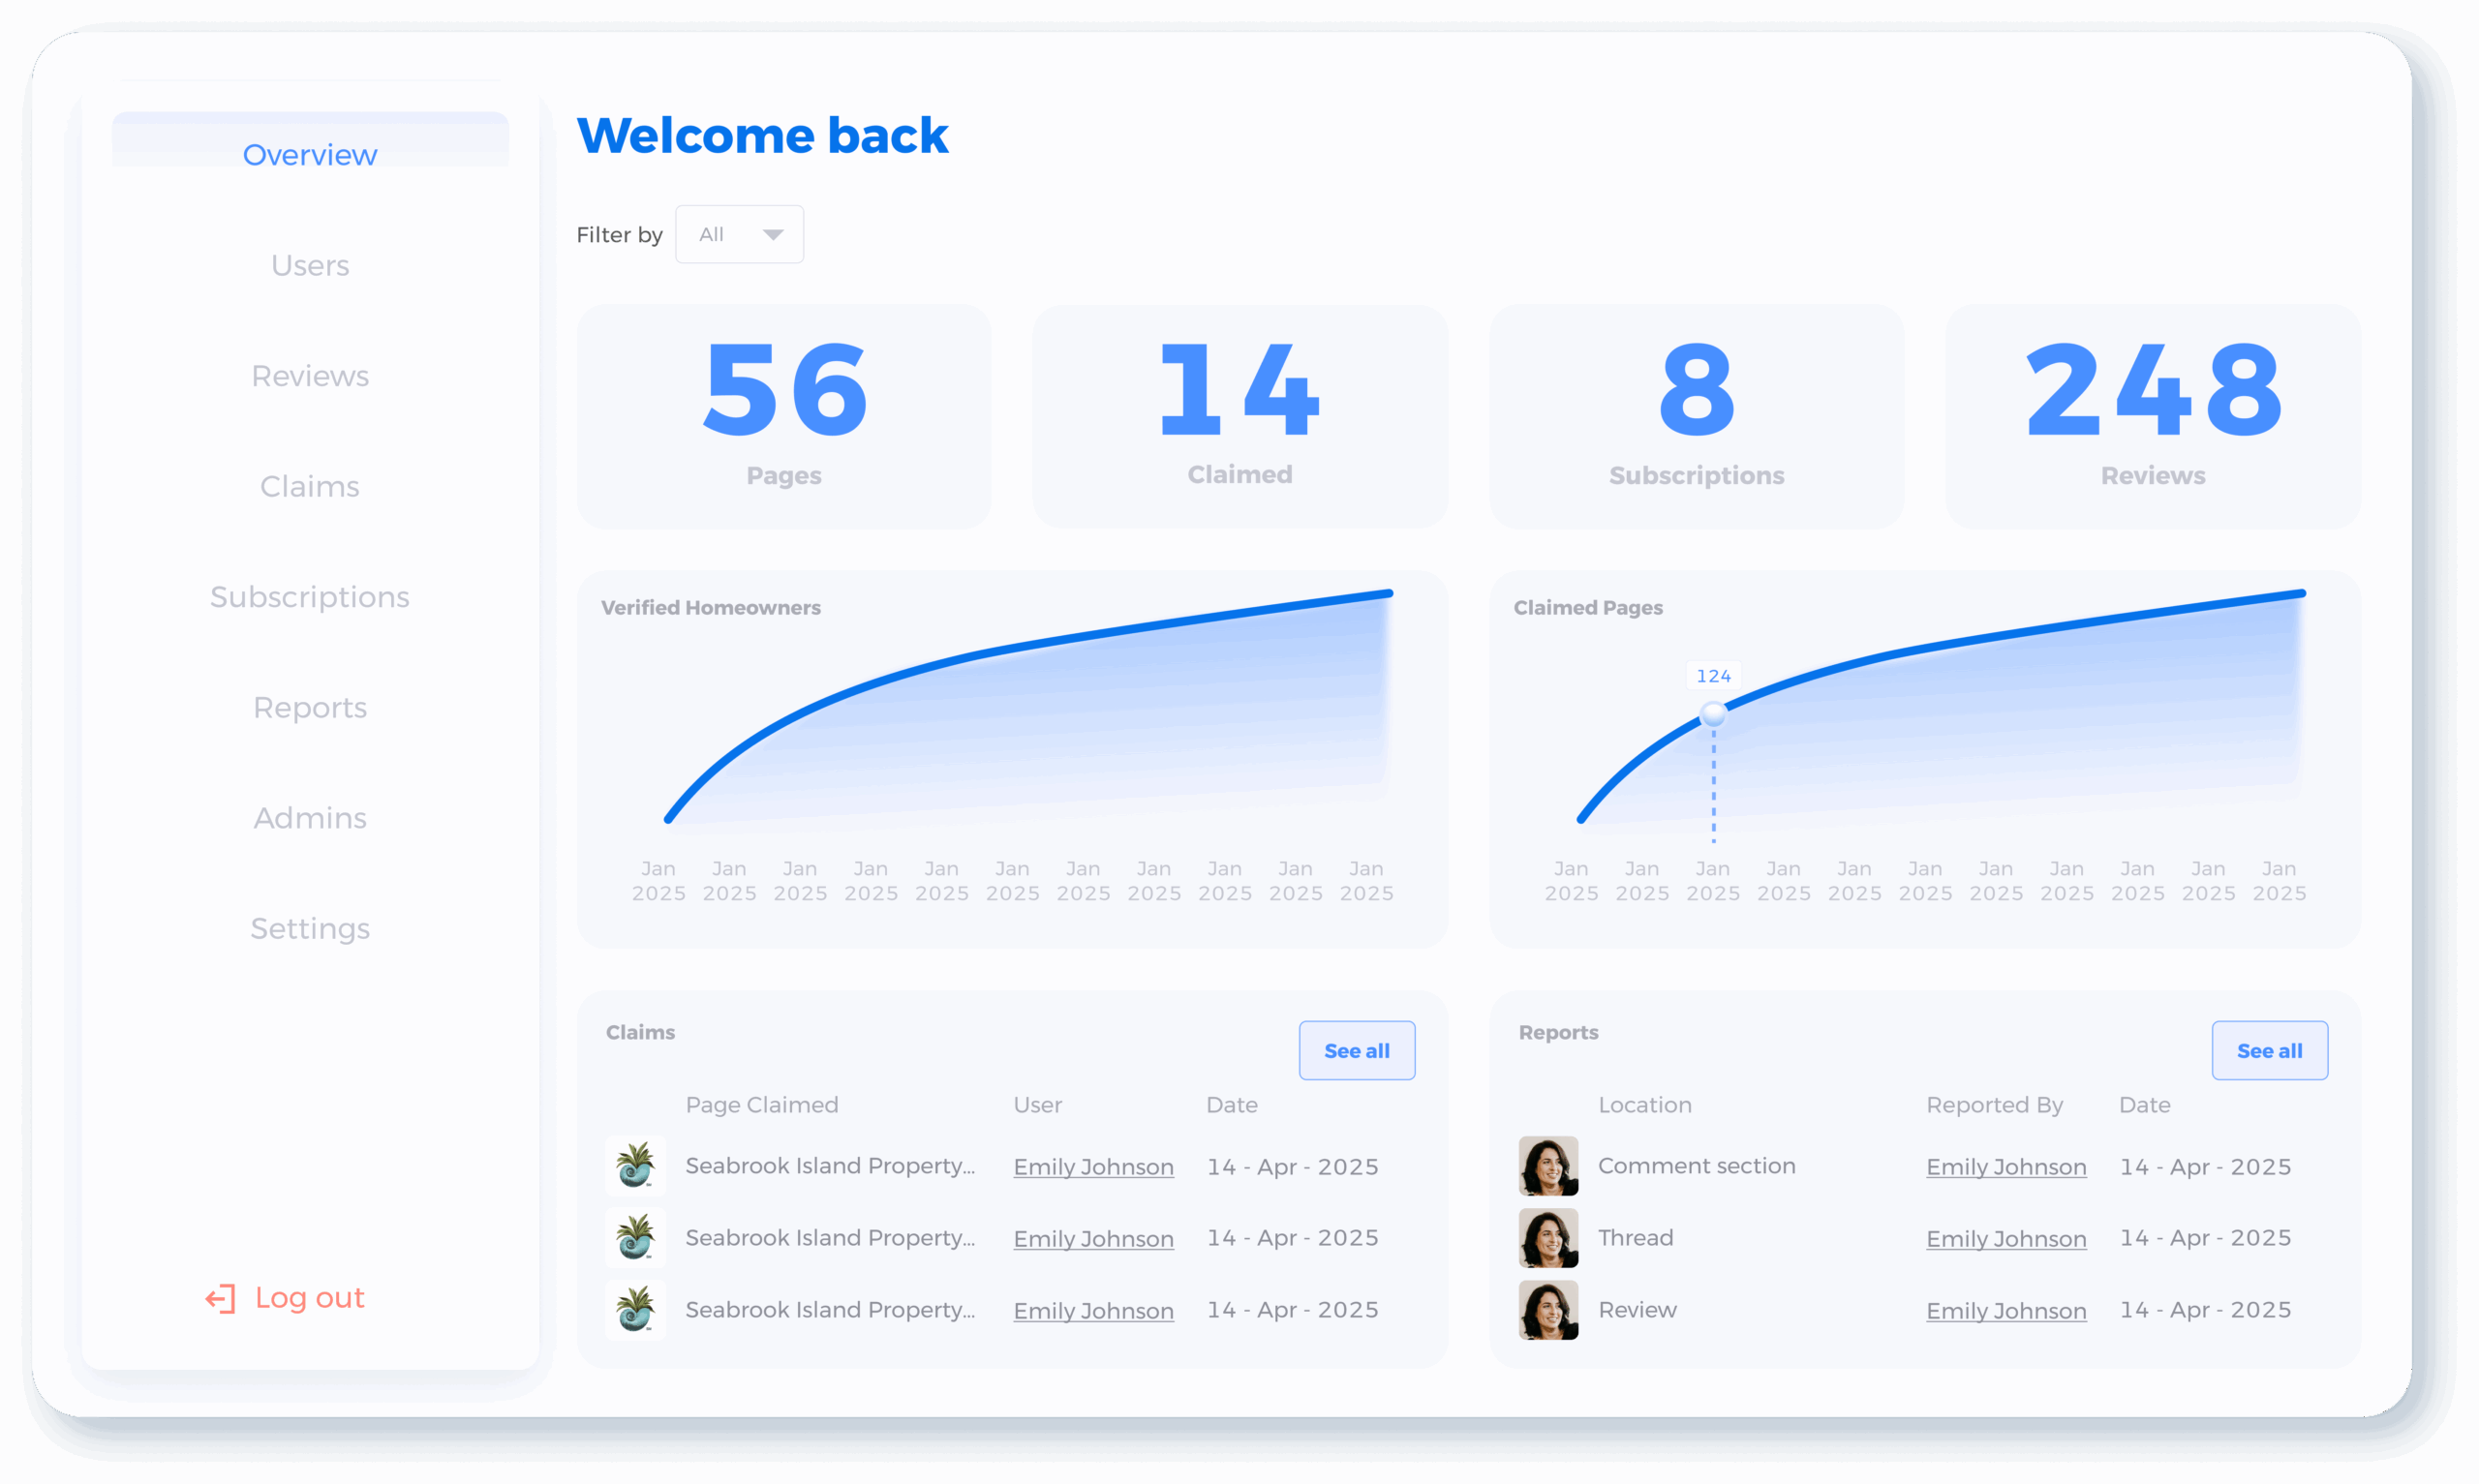Click the 248 Reviews stat card

click(x=2152, y=416)
